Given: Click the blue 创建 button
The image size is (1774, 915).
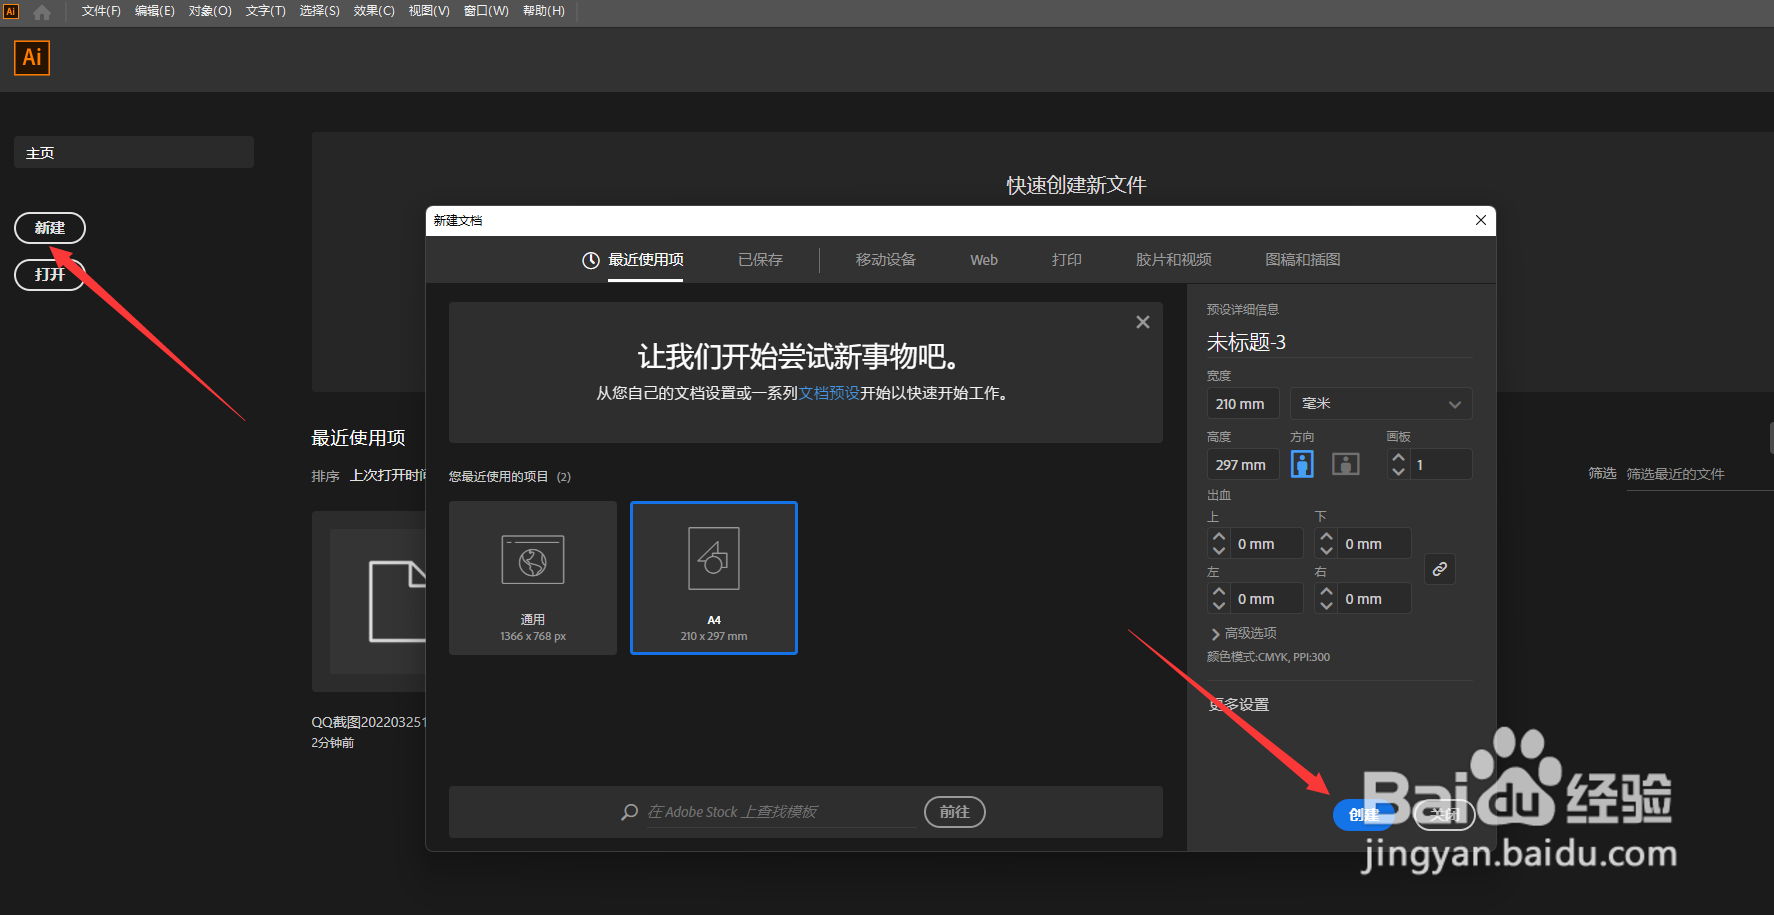Looking at the screenshot, I should (1364, 815).
